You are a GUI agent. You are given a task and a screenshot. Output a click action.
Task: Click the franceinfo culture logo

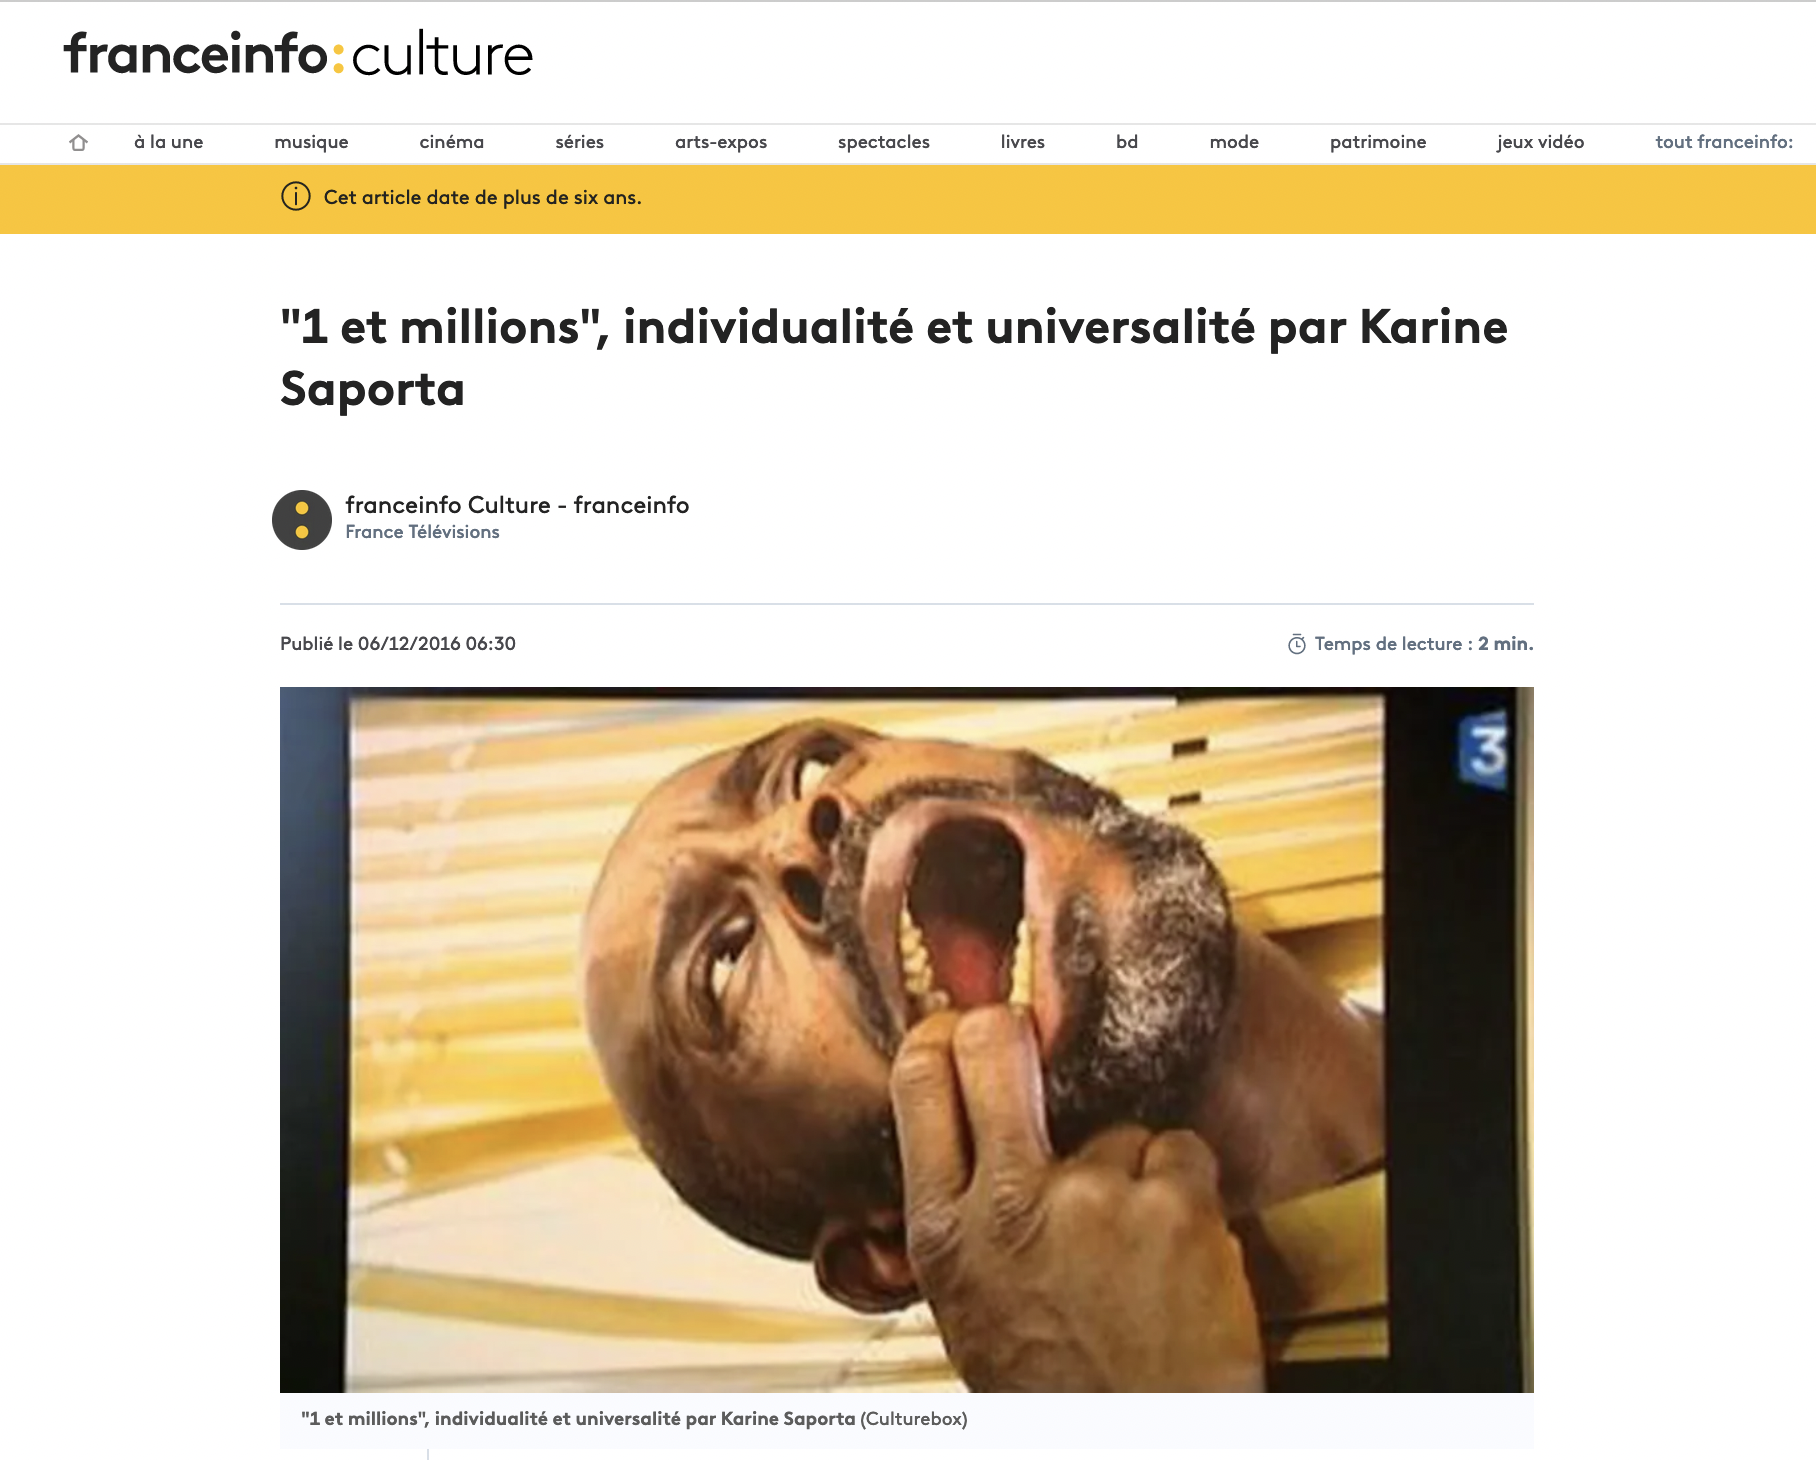(298, 54)
